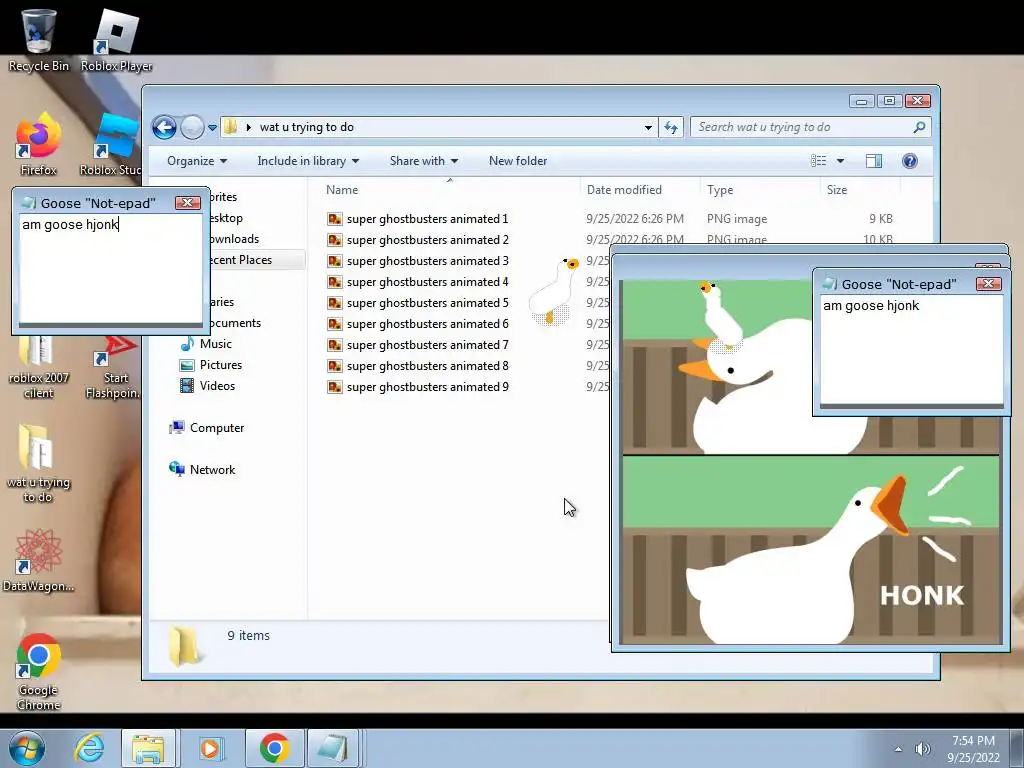Sort by the Date modified column header

point(640,190)
